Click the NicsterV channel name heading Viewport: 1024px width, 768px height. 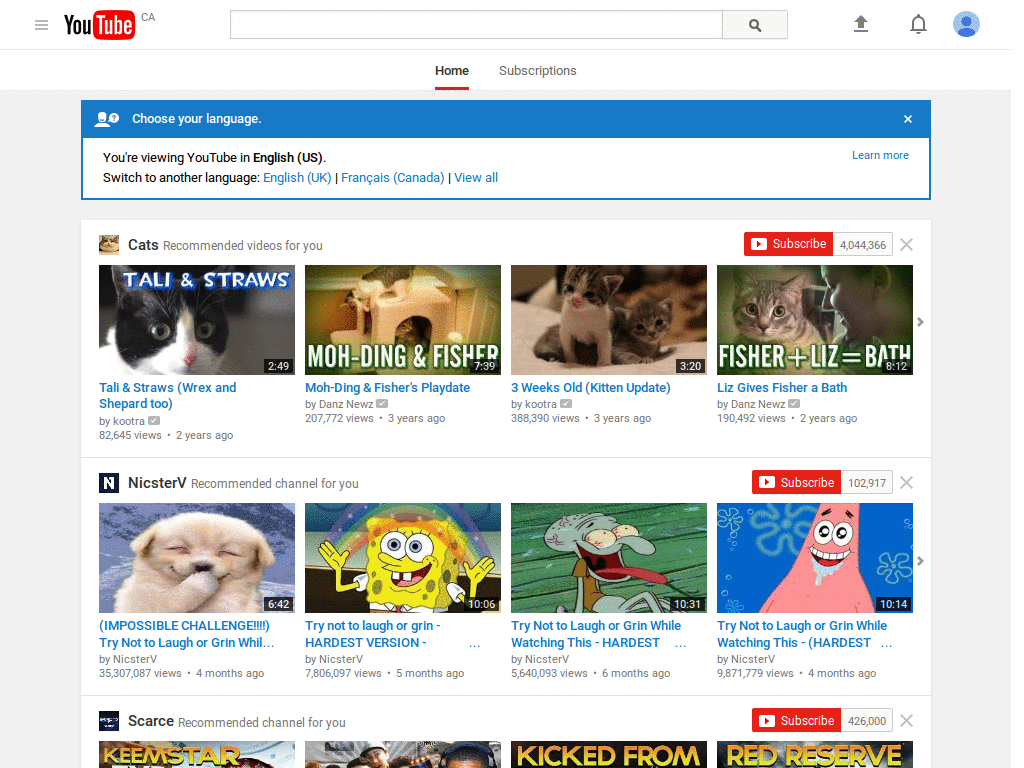(x=157, y=483)
